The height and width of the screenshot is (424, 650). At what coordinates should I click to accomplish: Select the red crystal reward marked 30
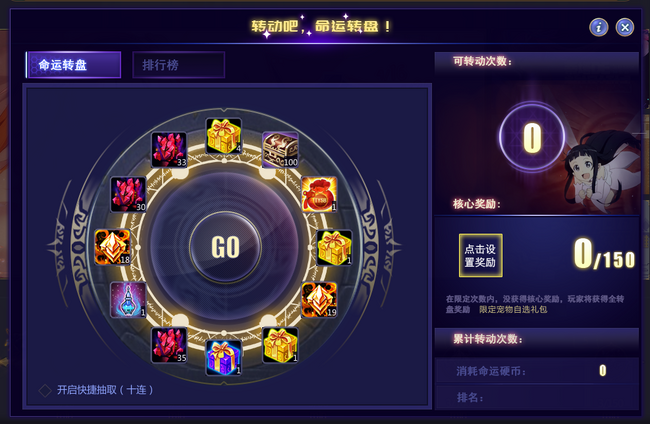(129, 194)
